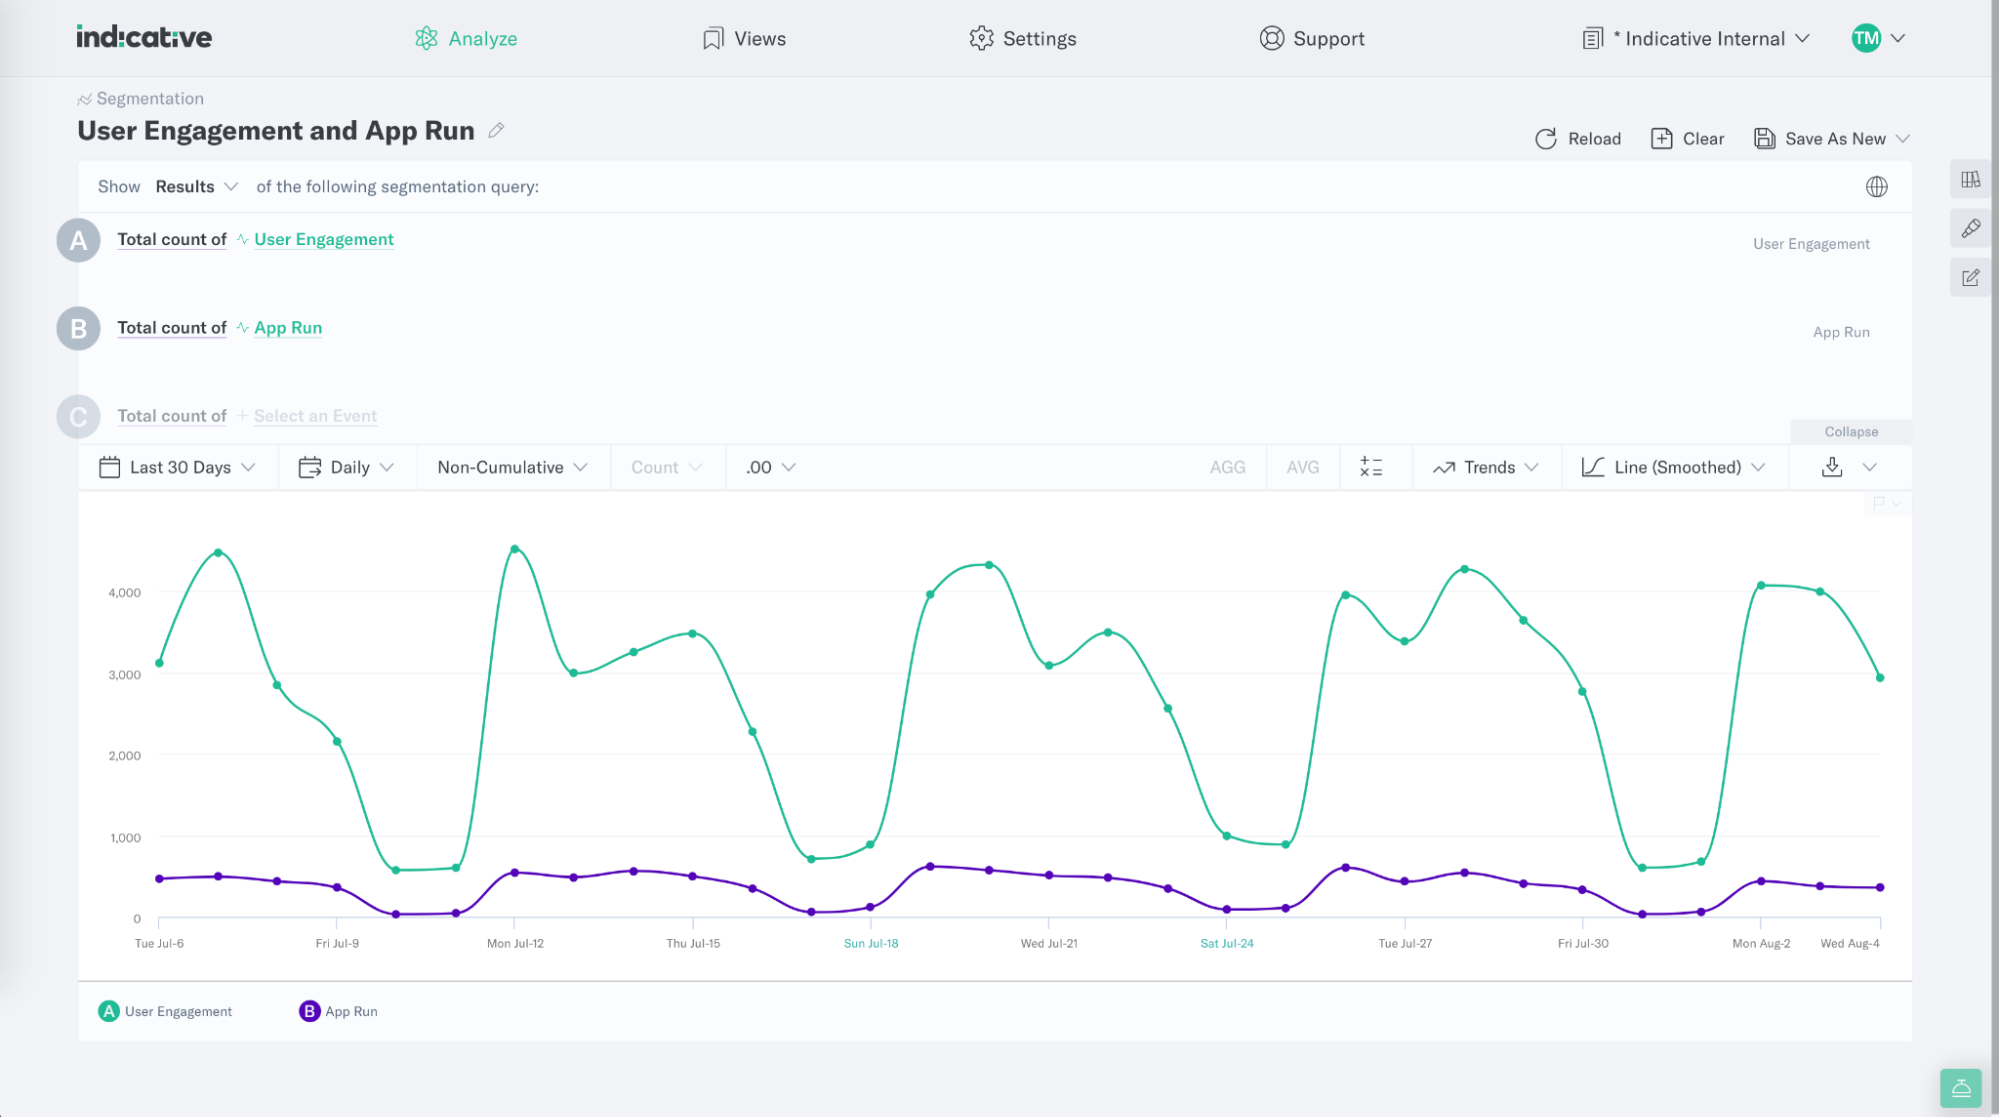Viewport: 1999px width, 1117px height.
Task: Change the .00 decimal precision dropdown
Action: (x=770, y=467)
